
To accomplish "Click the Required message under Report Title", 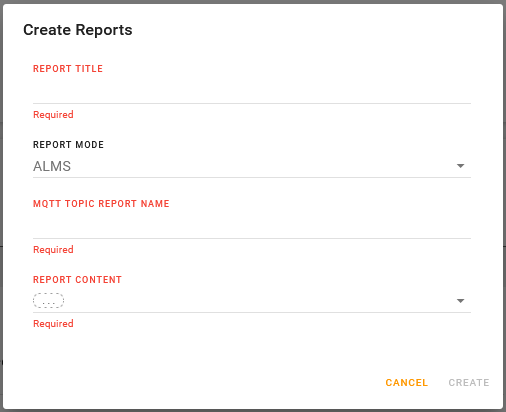I will pyautogui.click(x=53, y=115).
